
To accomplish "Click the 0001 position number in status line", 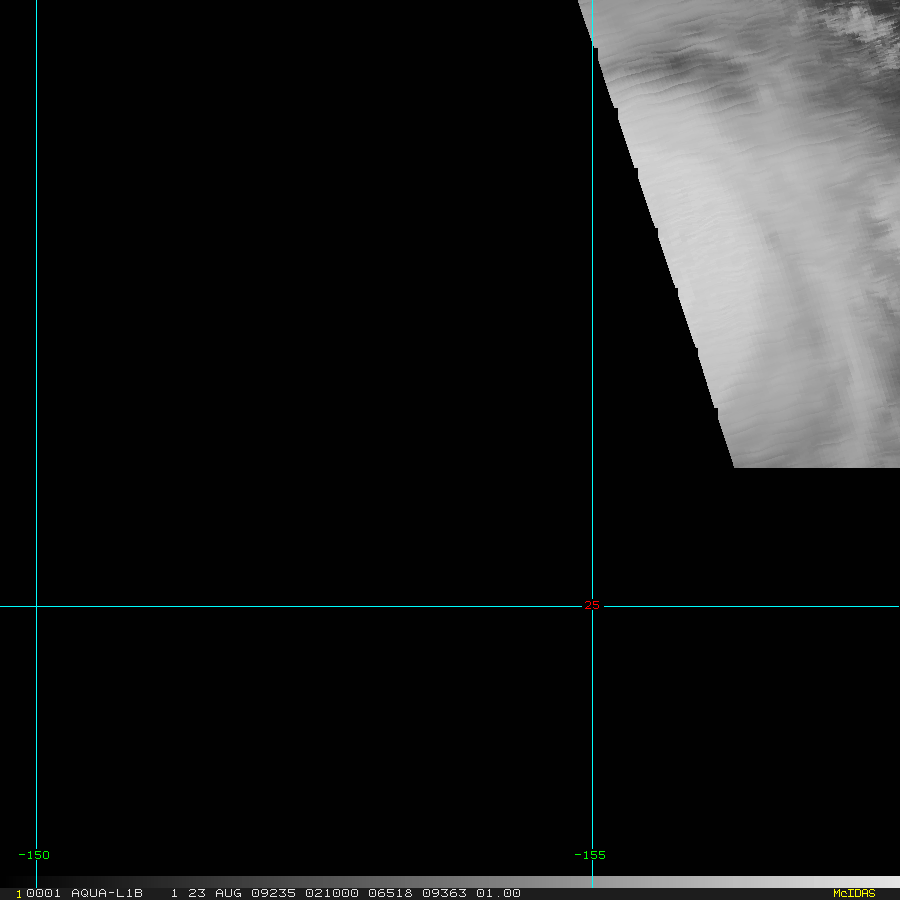I will 44,893.
